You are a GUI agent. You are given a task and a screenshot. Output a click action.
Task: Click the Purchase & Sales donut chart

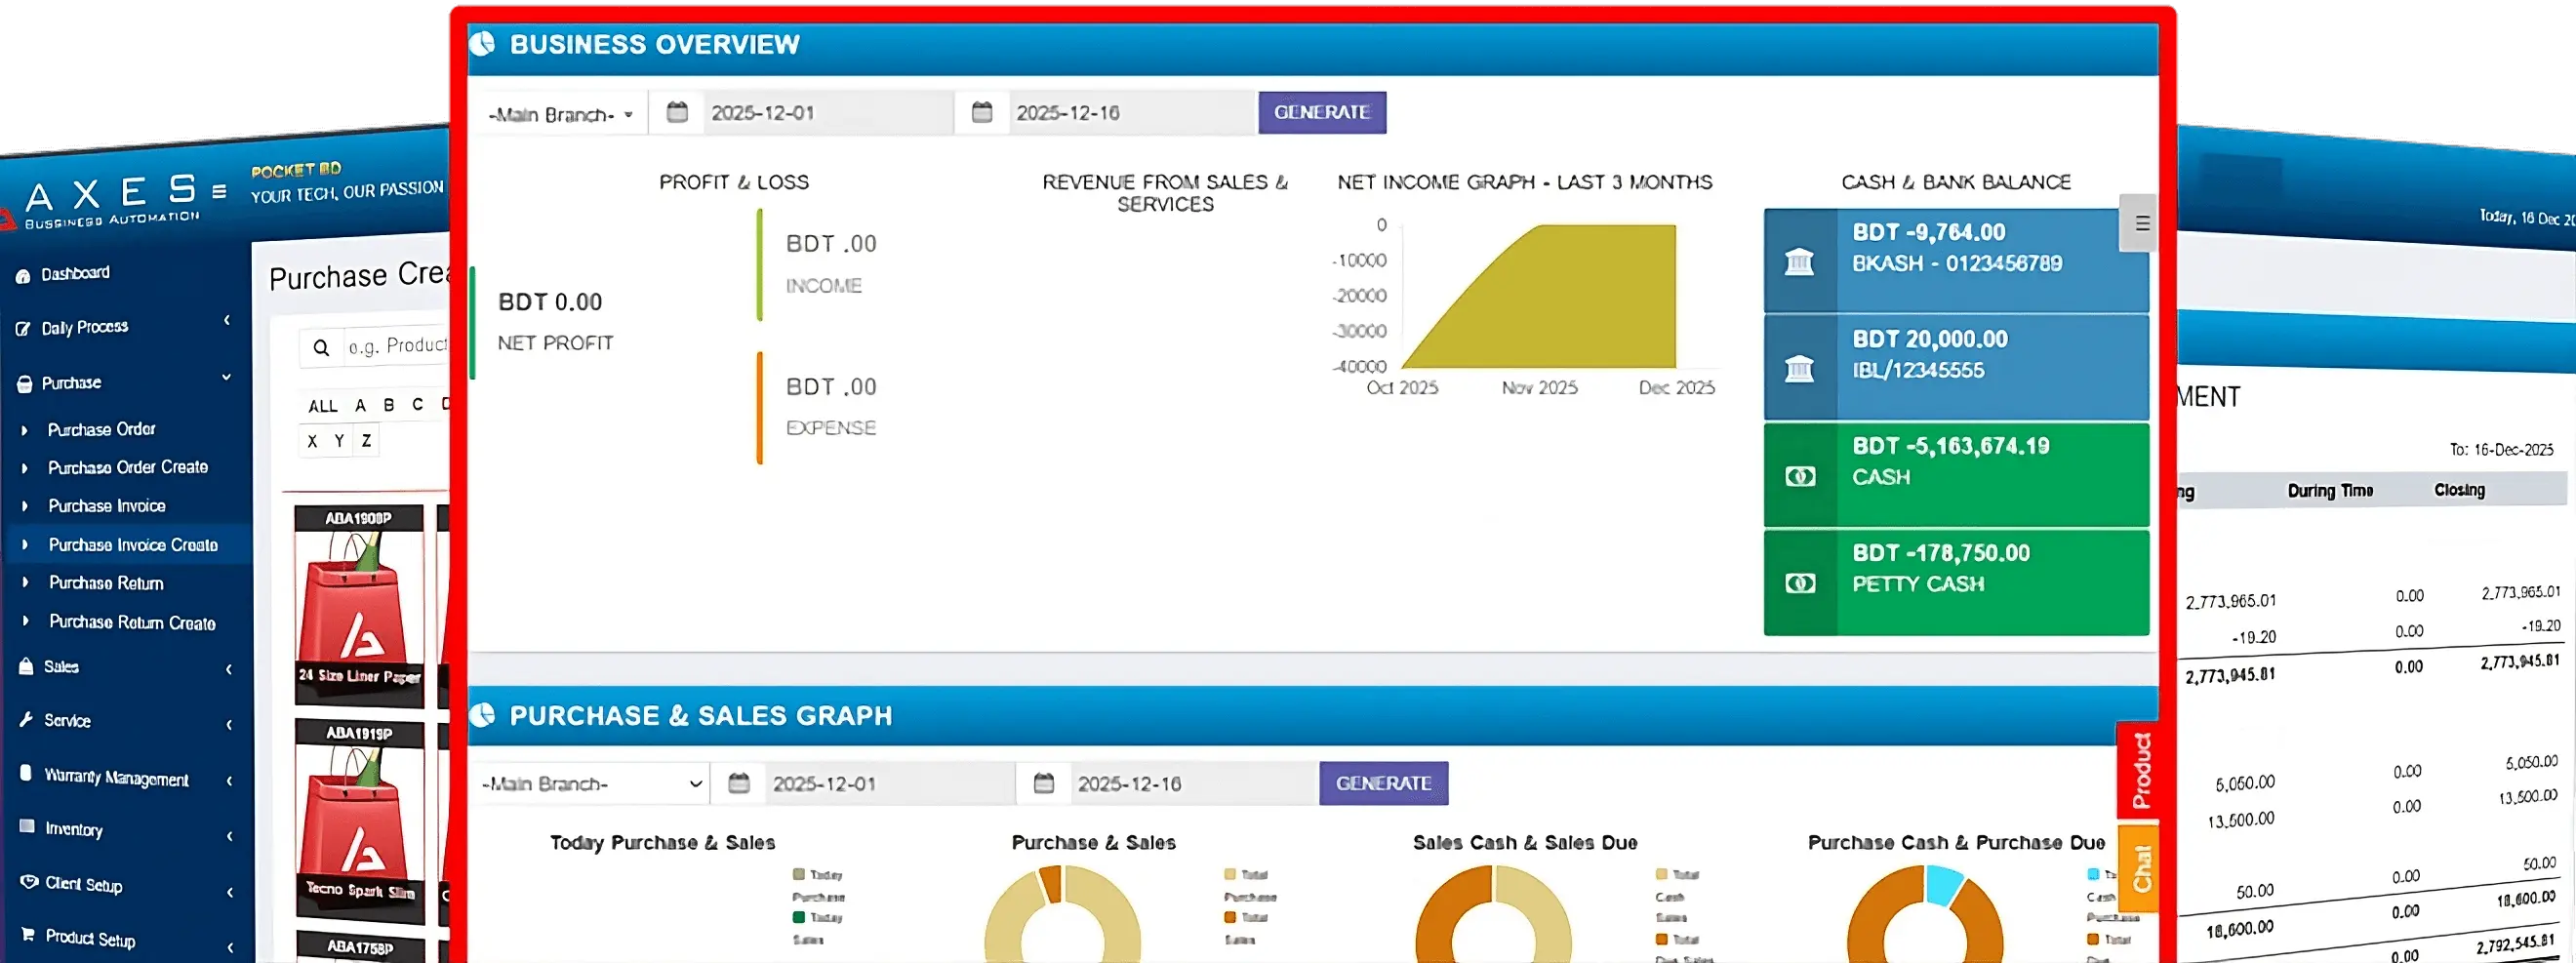point(1062,914)
